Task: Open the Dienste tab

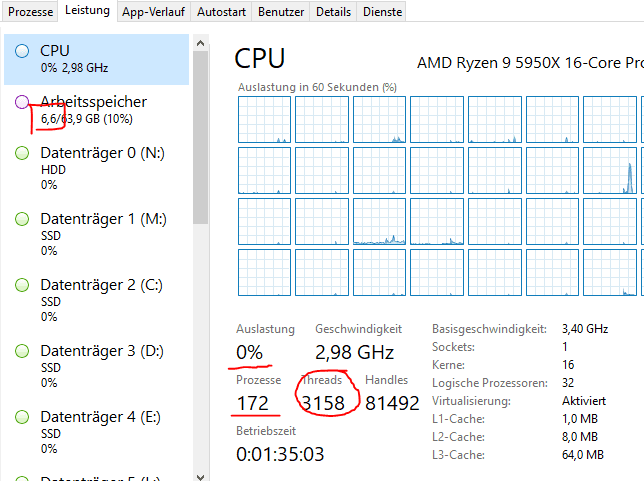Action: (383, 12)
